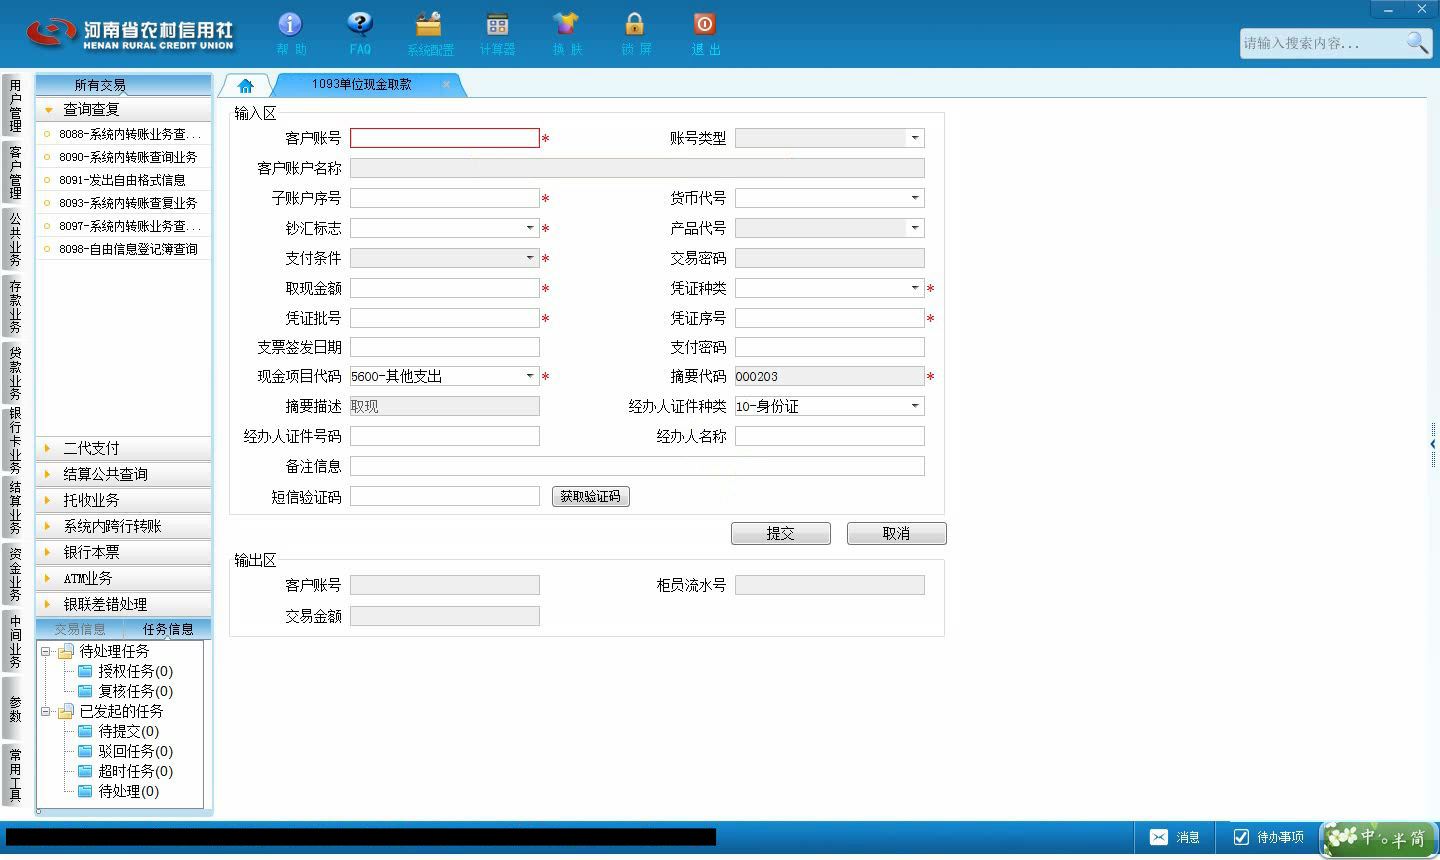Open 复核任务(0) task item
Viewport: 1440px width, 860px height.
[135, 691]
